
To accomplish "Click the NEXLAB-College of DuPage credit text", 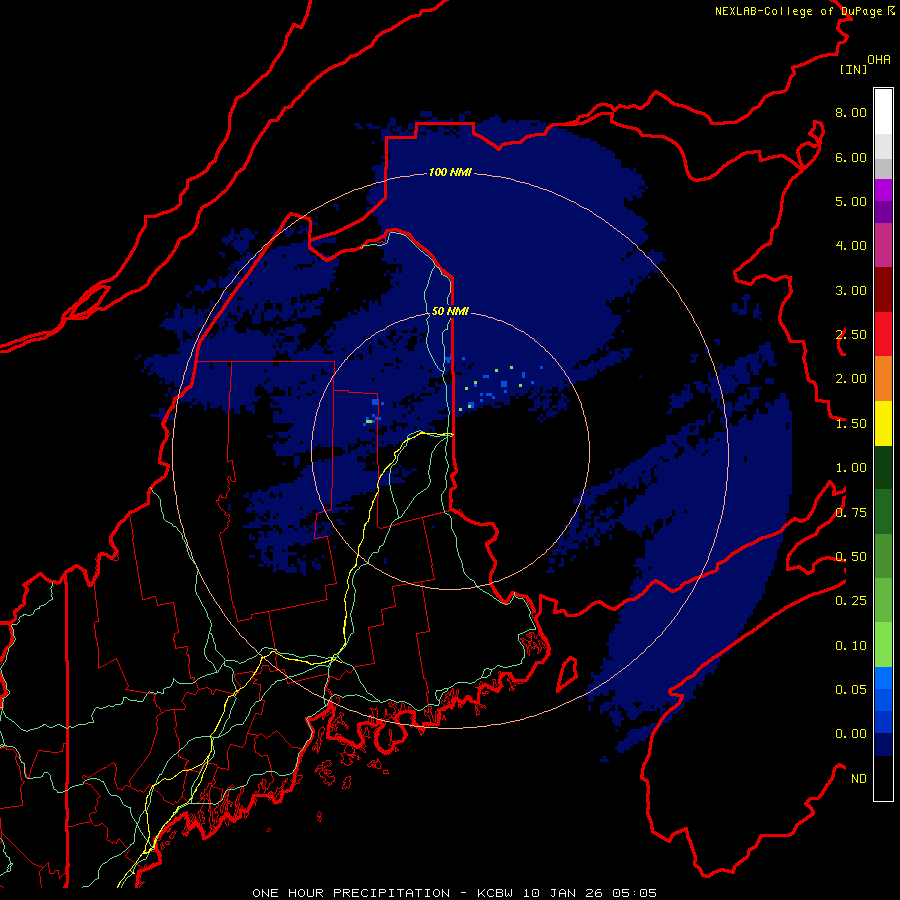I will 804,11.
